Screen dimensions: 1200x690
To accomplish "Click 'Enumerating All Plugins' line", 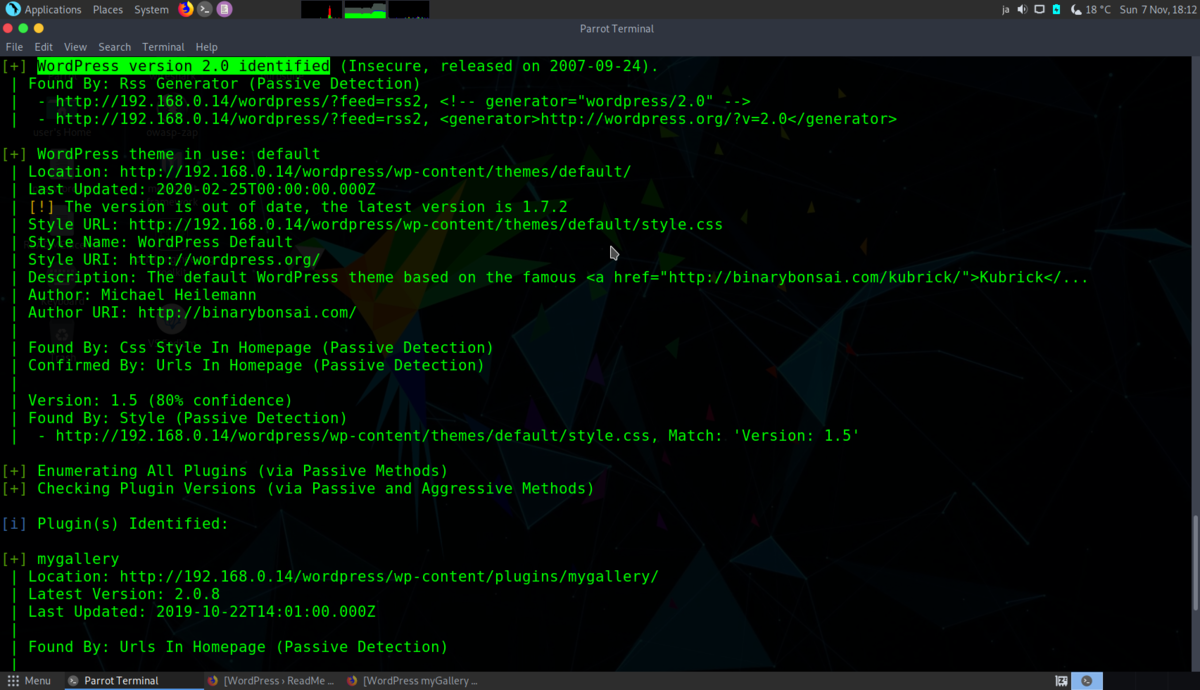I will [242, 471].
